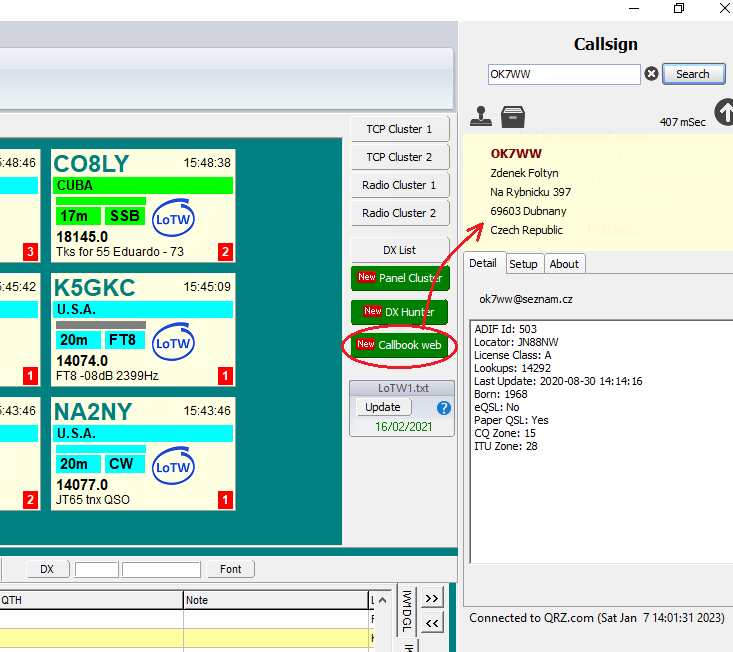The width and height of the screenshot is (733, 652).
Task: Click the Note column header
Action: coord(275,600)
